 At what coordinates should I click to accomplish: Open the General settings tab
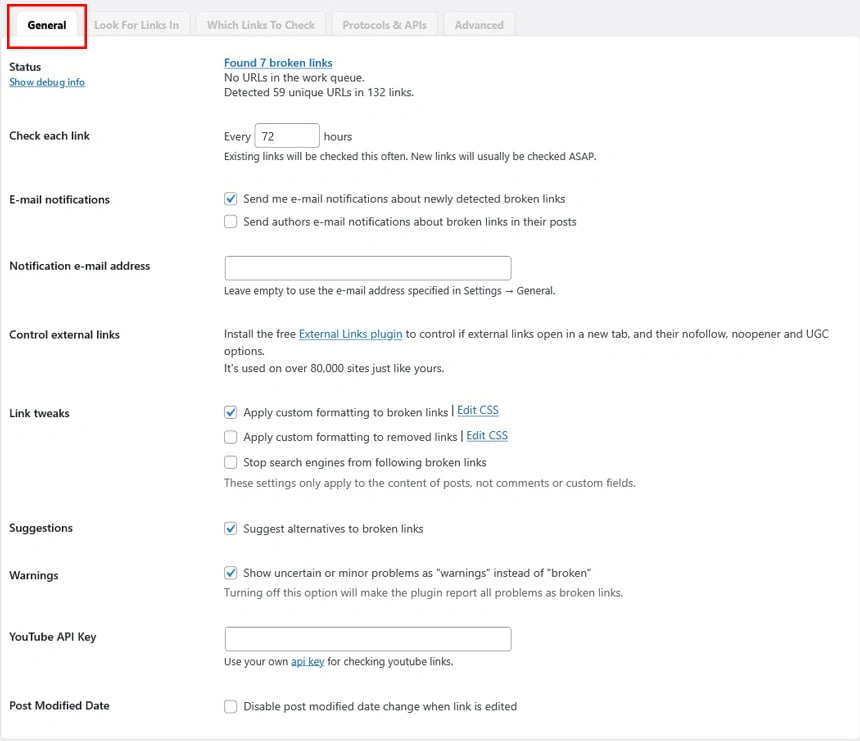[x=47, y=25]
